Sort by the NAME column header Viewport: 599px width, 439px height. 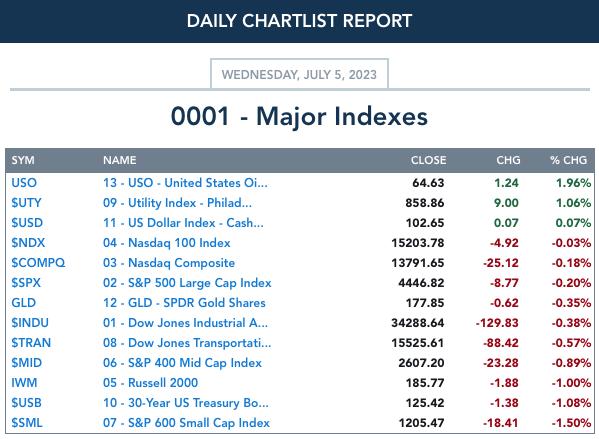pyautogui.click(x=120, y=160)
